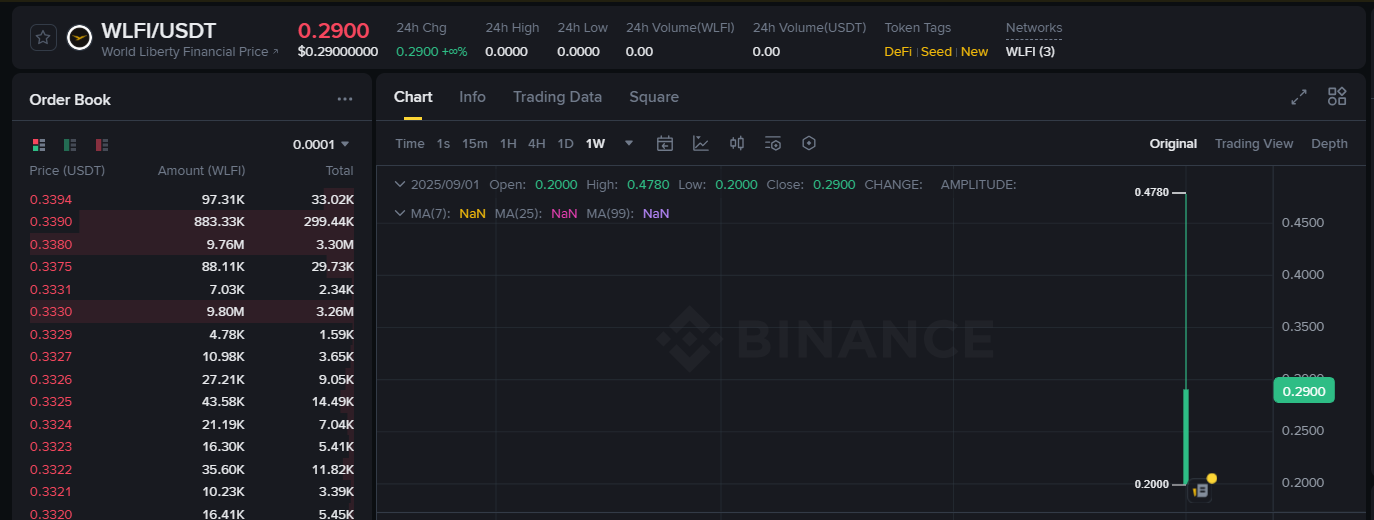Open chart display settings list icon
The height and width of the screenshot is (520, 1374).
pyautogui.click(x=773, y=143)
